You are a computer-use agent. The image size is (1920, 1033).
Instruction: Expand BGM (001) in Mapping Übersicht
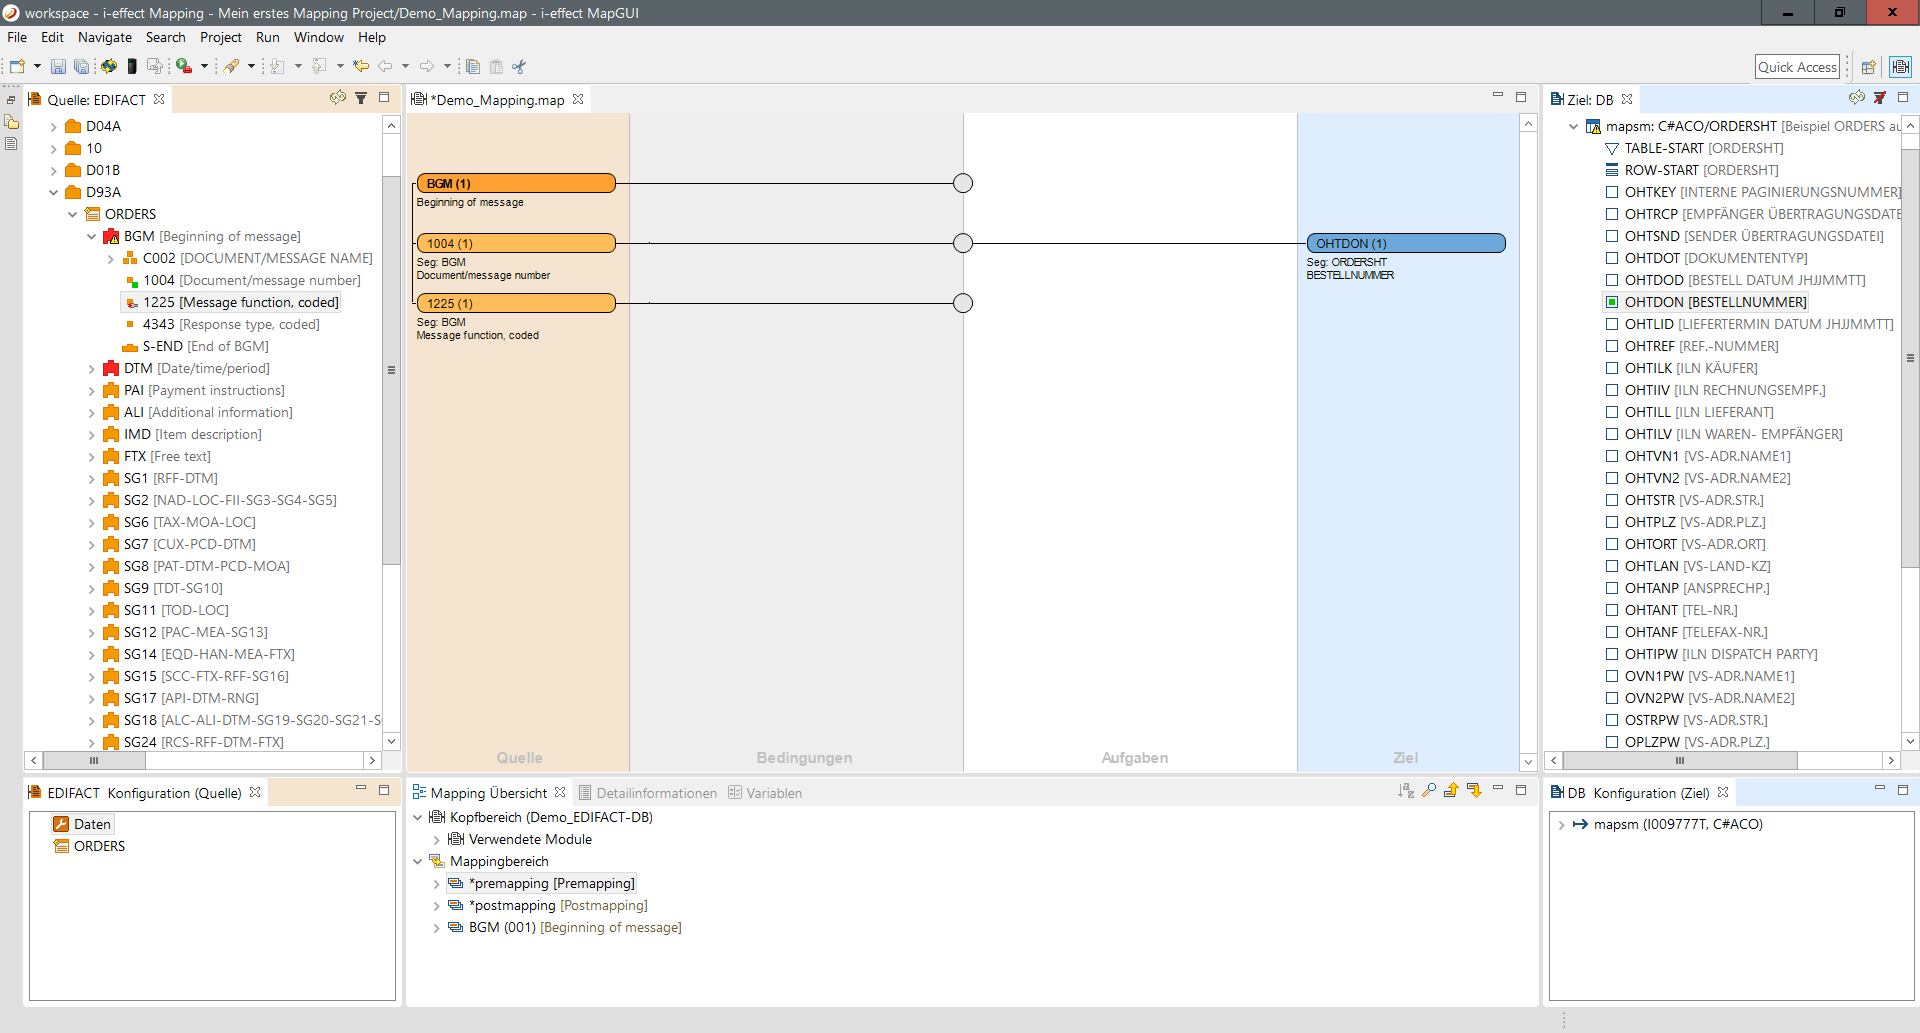(x=436, y=928)
